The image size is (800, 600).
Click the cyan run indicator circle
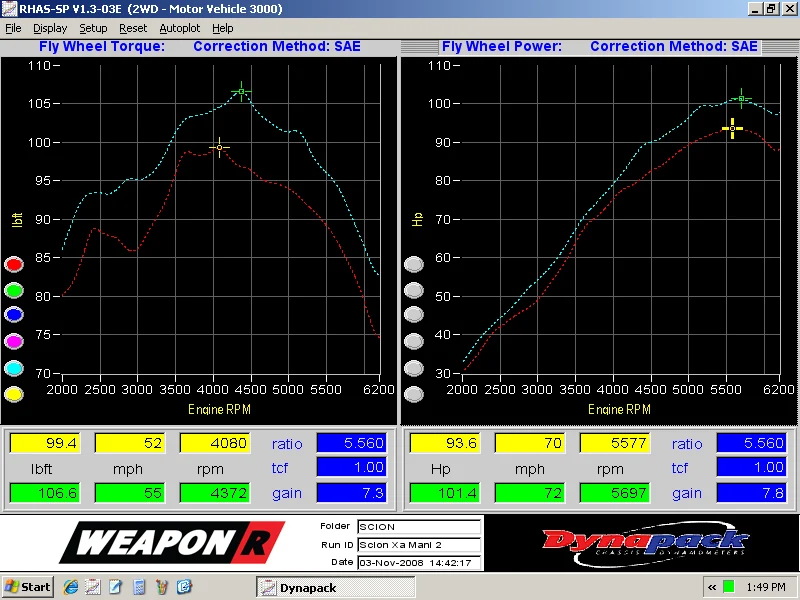14,368
